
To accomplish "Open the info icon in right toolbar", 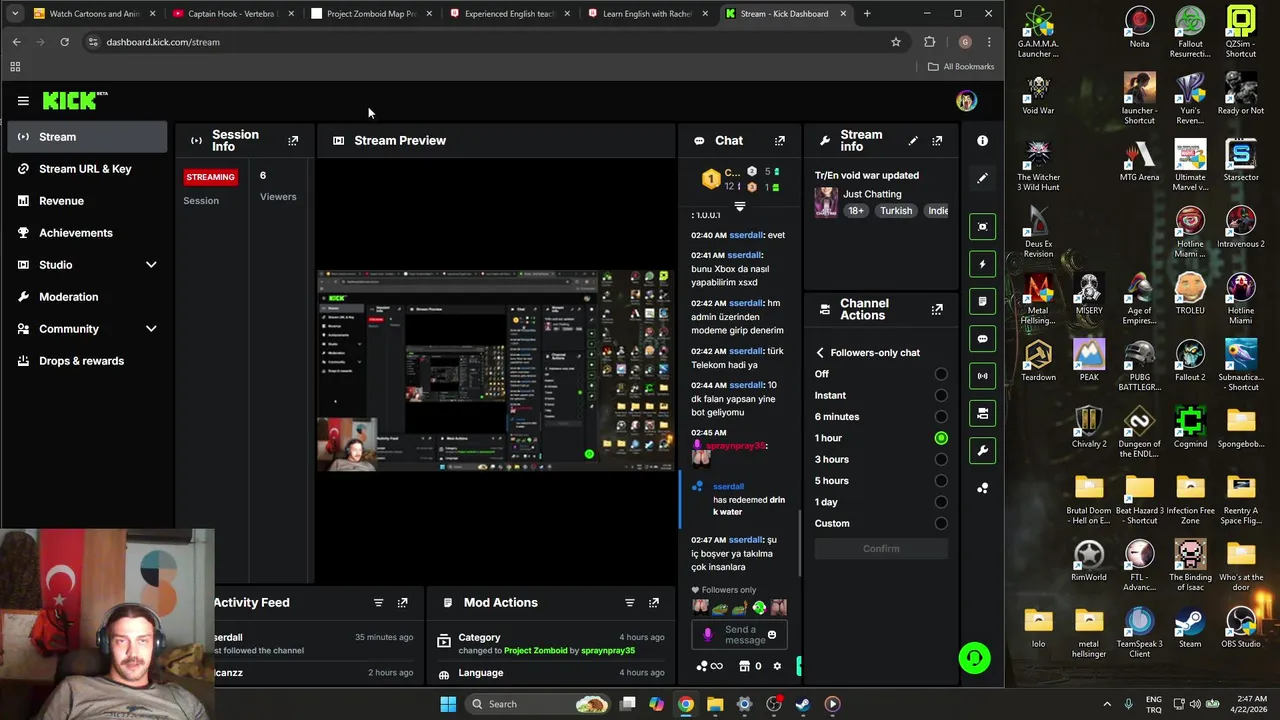I will pos(982,141).
